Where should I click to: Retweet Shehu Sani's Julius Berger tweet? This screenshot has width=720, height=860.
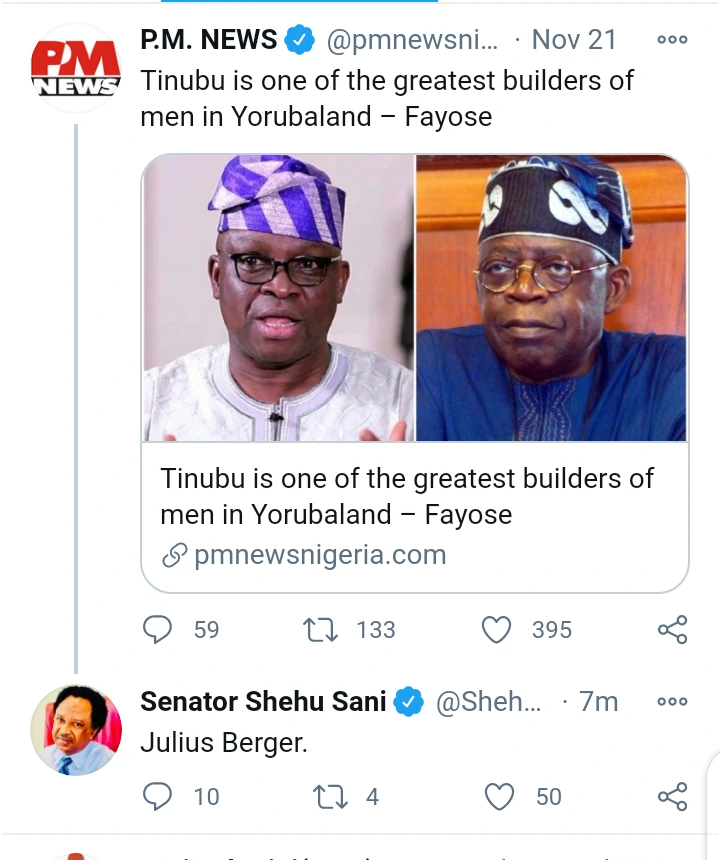click(329, 796)
